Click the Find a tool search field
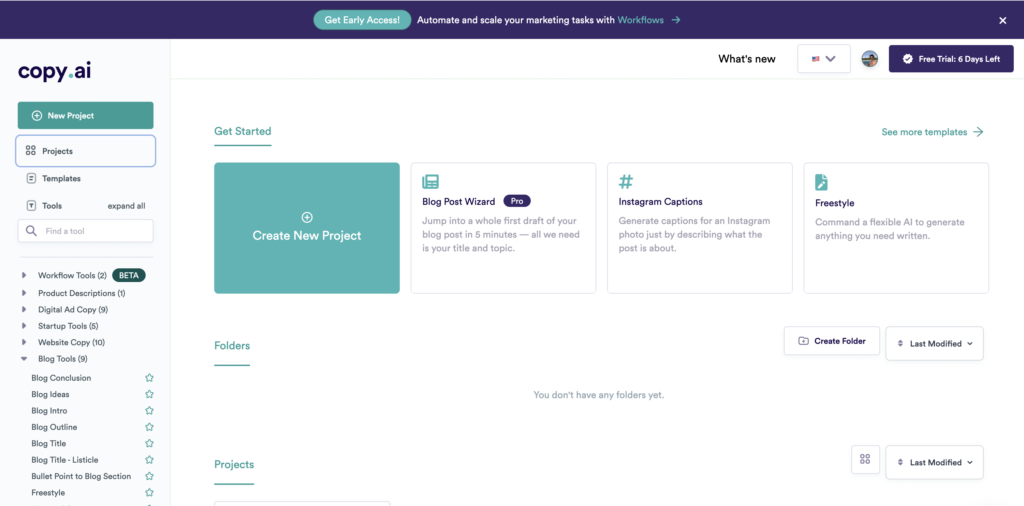Screen dimensions: 1024x506 (x=86, y=231)
